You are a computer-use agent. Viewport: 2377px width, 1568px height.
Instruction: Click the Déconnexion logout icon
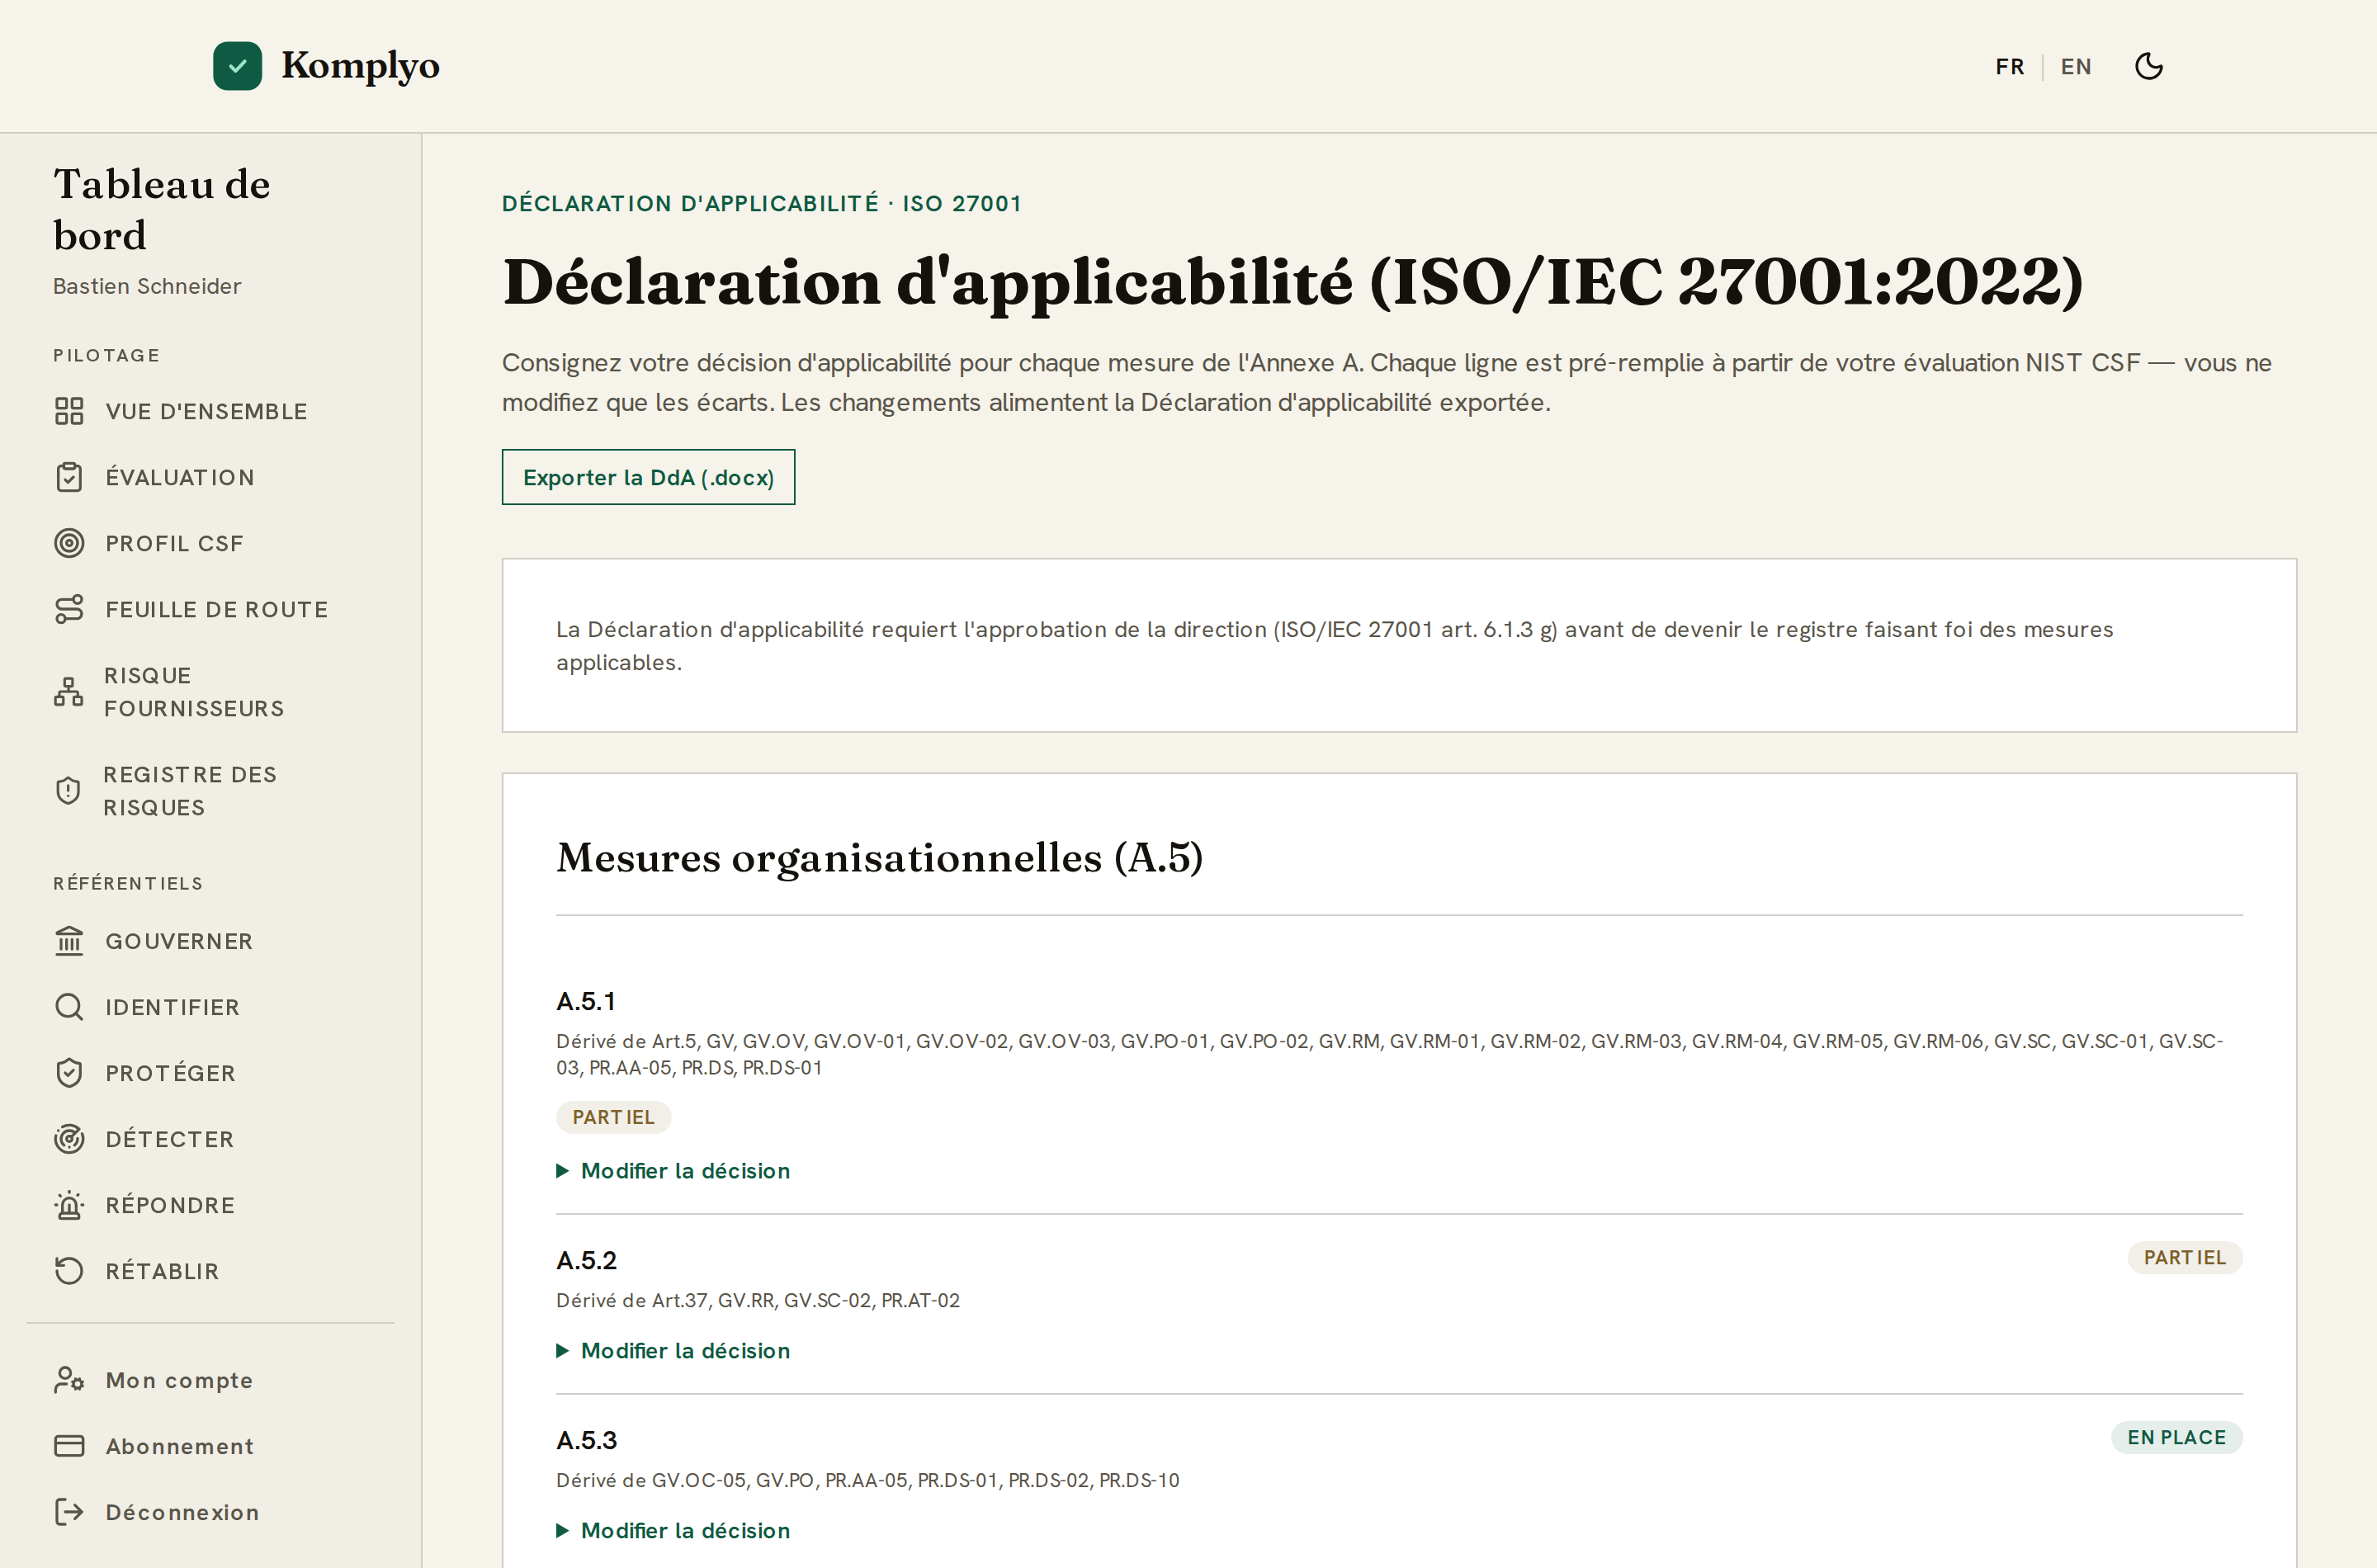click(69, 1512)
